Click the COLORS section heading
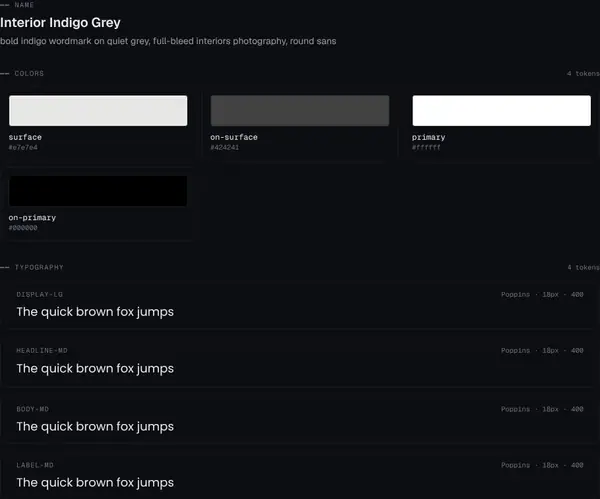The width and height of the screenshot is (600, 499). (29, 73)
